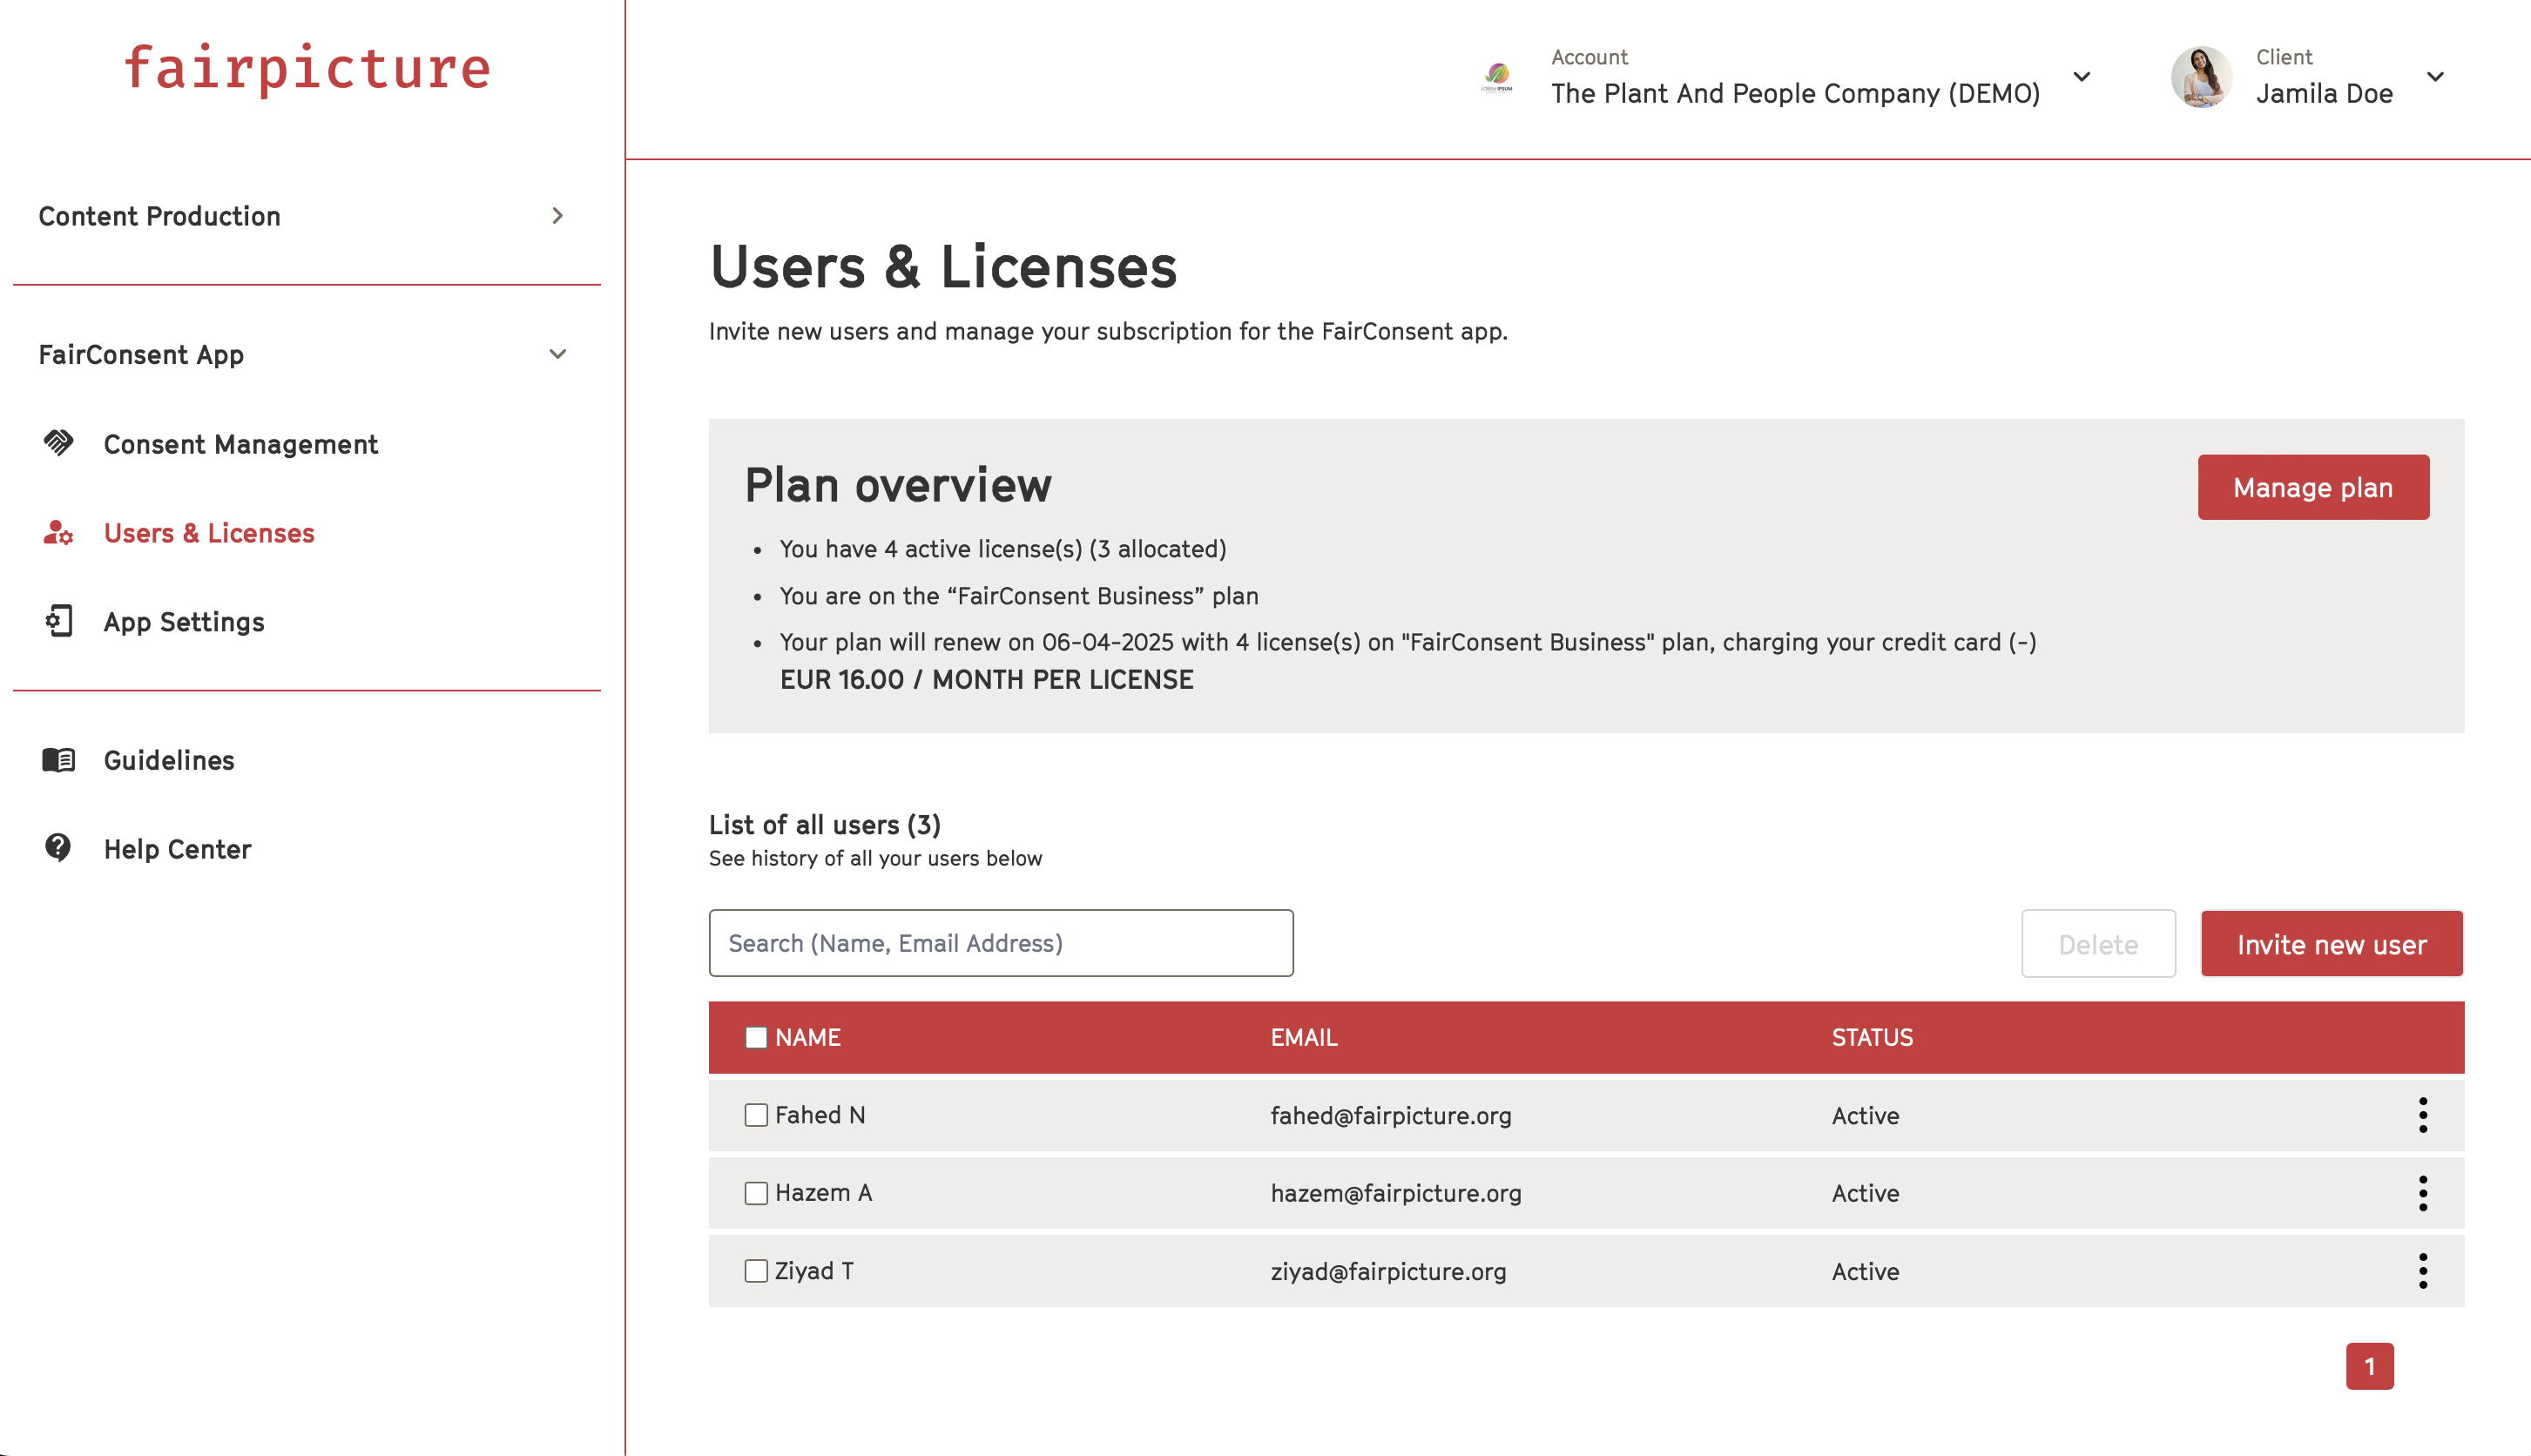Check the box for Fahed N
The height and width of the screenshot is (1456, 2531).
(x=756, y=1115)
